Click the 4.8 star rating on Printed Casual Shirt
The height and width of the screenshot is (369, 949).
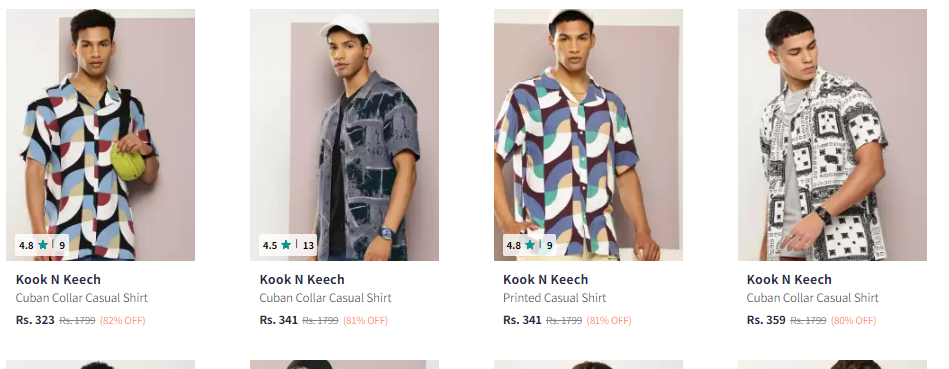coord(529,245)
